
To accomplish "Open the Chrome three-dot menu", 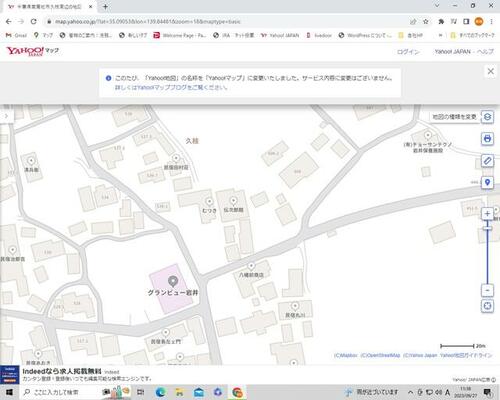I will pos(491,22).
